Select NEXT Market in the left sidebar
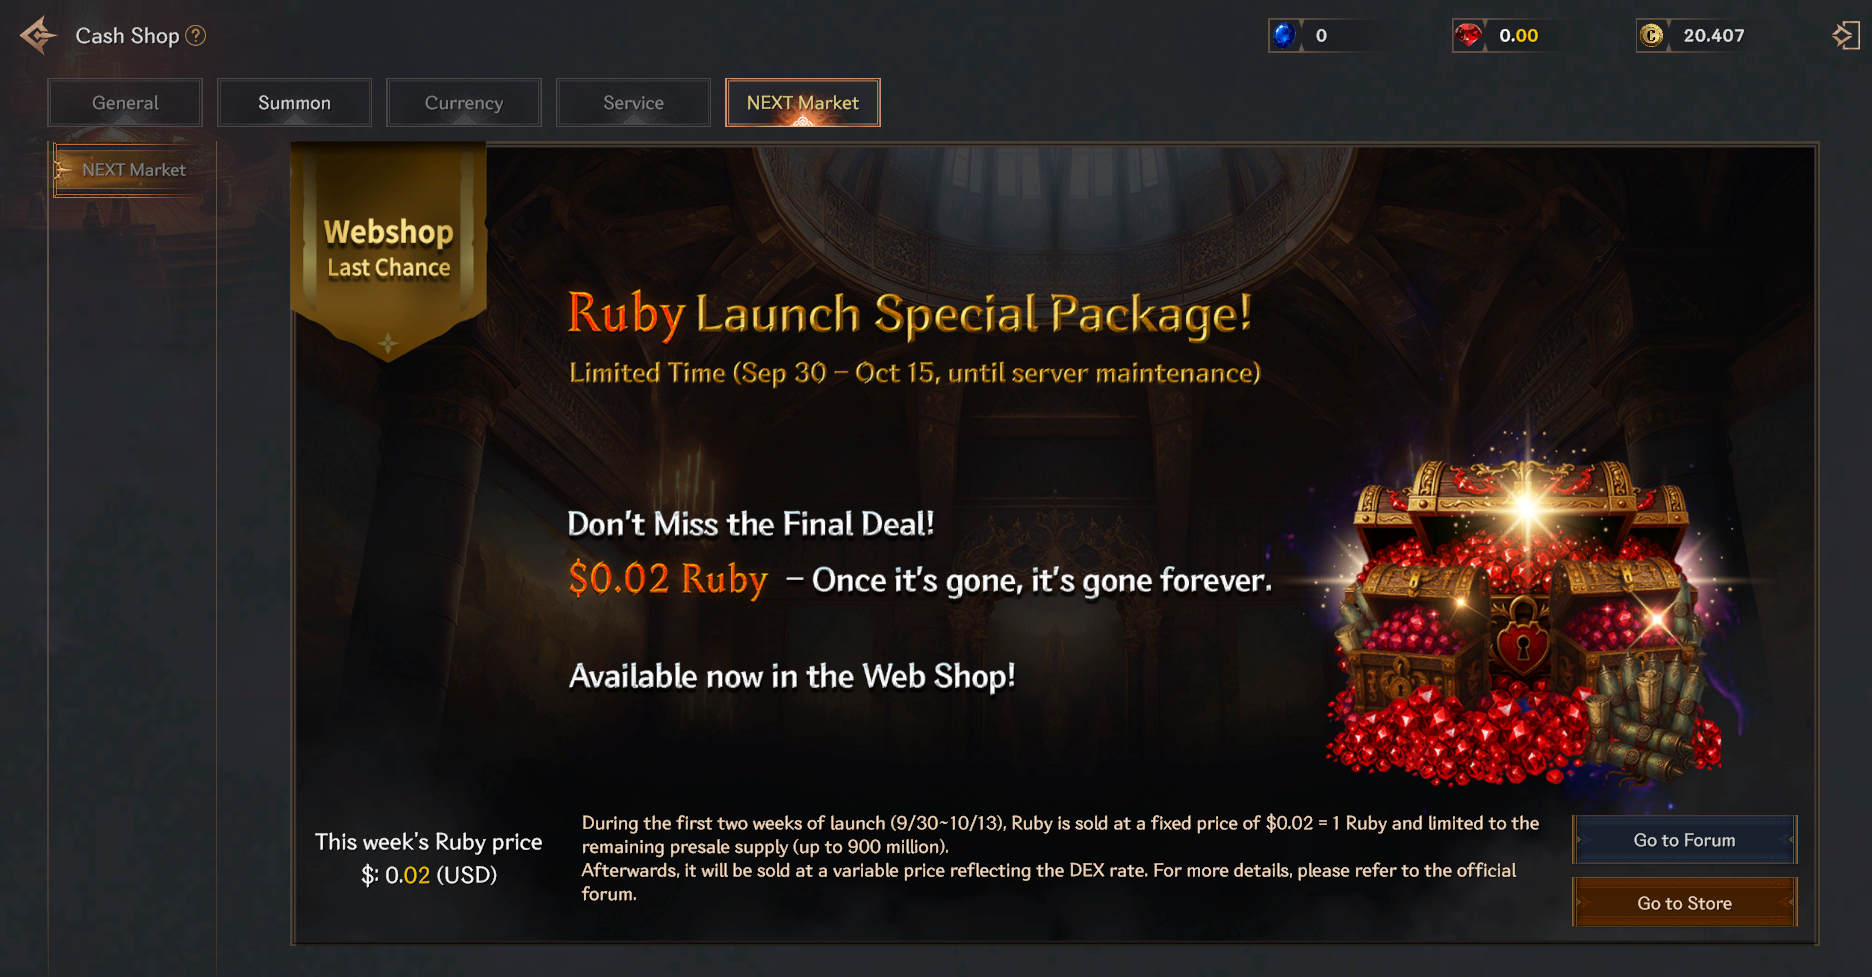 point(134,170)
